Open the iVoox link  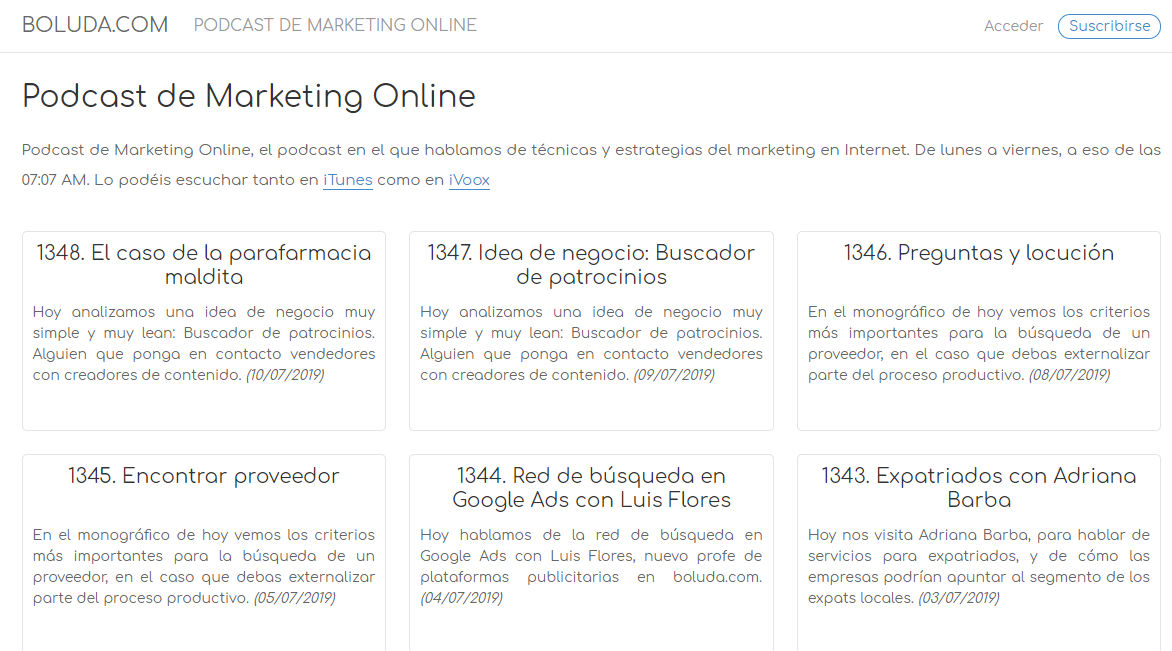[x=469, y=181]
